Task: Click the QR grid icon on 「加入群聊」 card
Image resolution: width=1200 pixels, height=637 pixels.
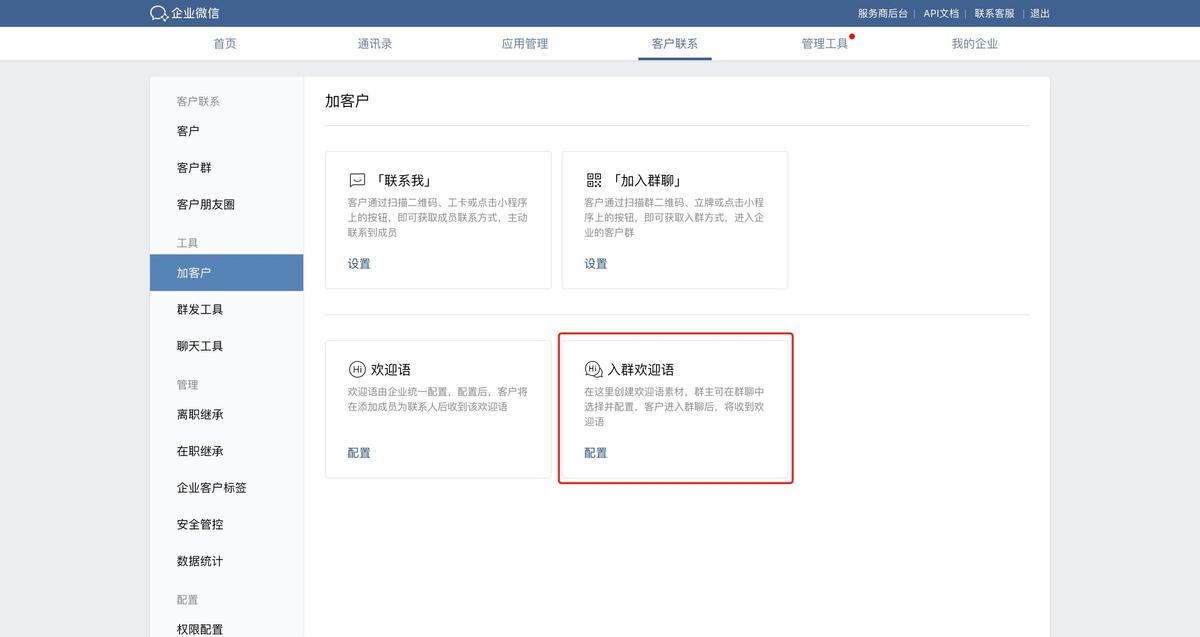Action: pyautogui.click(x=592, y=180)
